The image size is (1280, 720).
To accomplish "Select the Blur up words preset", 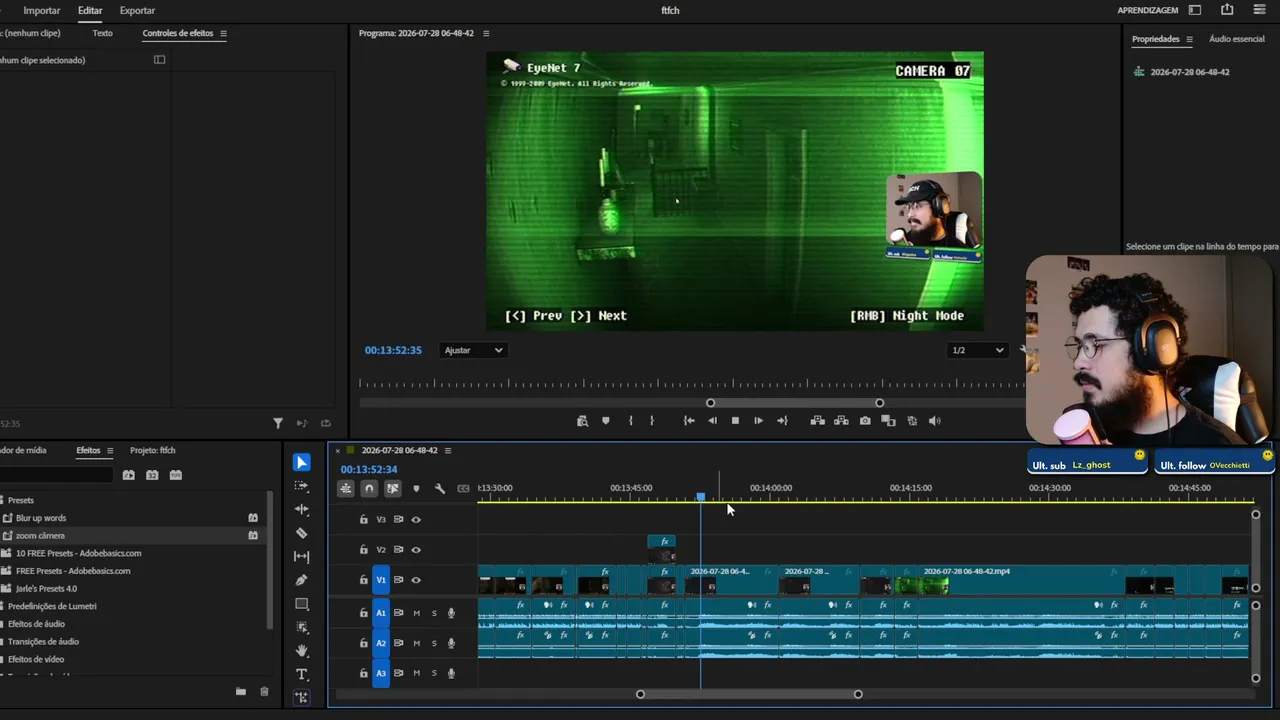I will click(41, 518).
